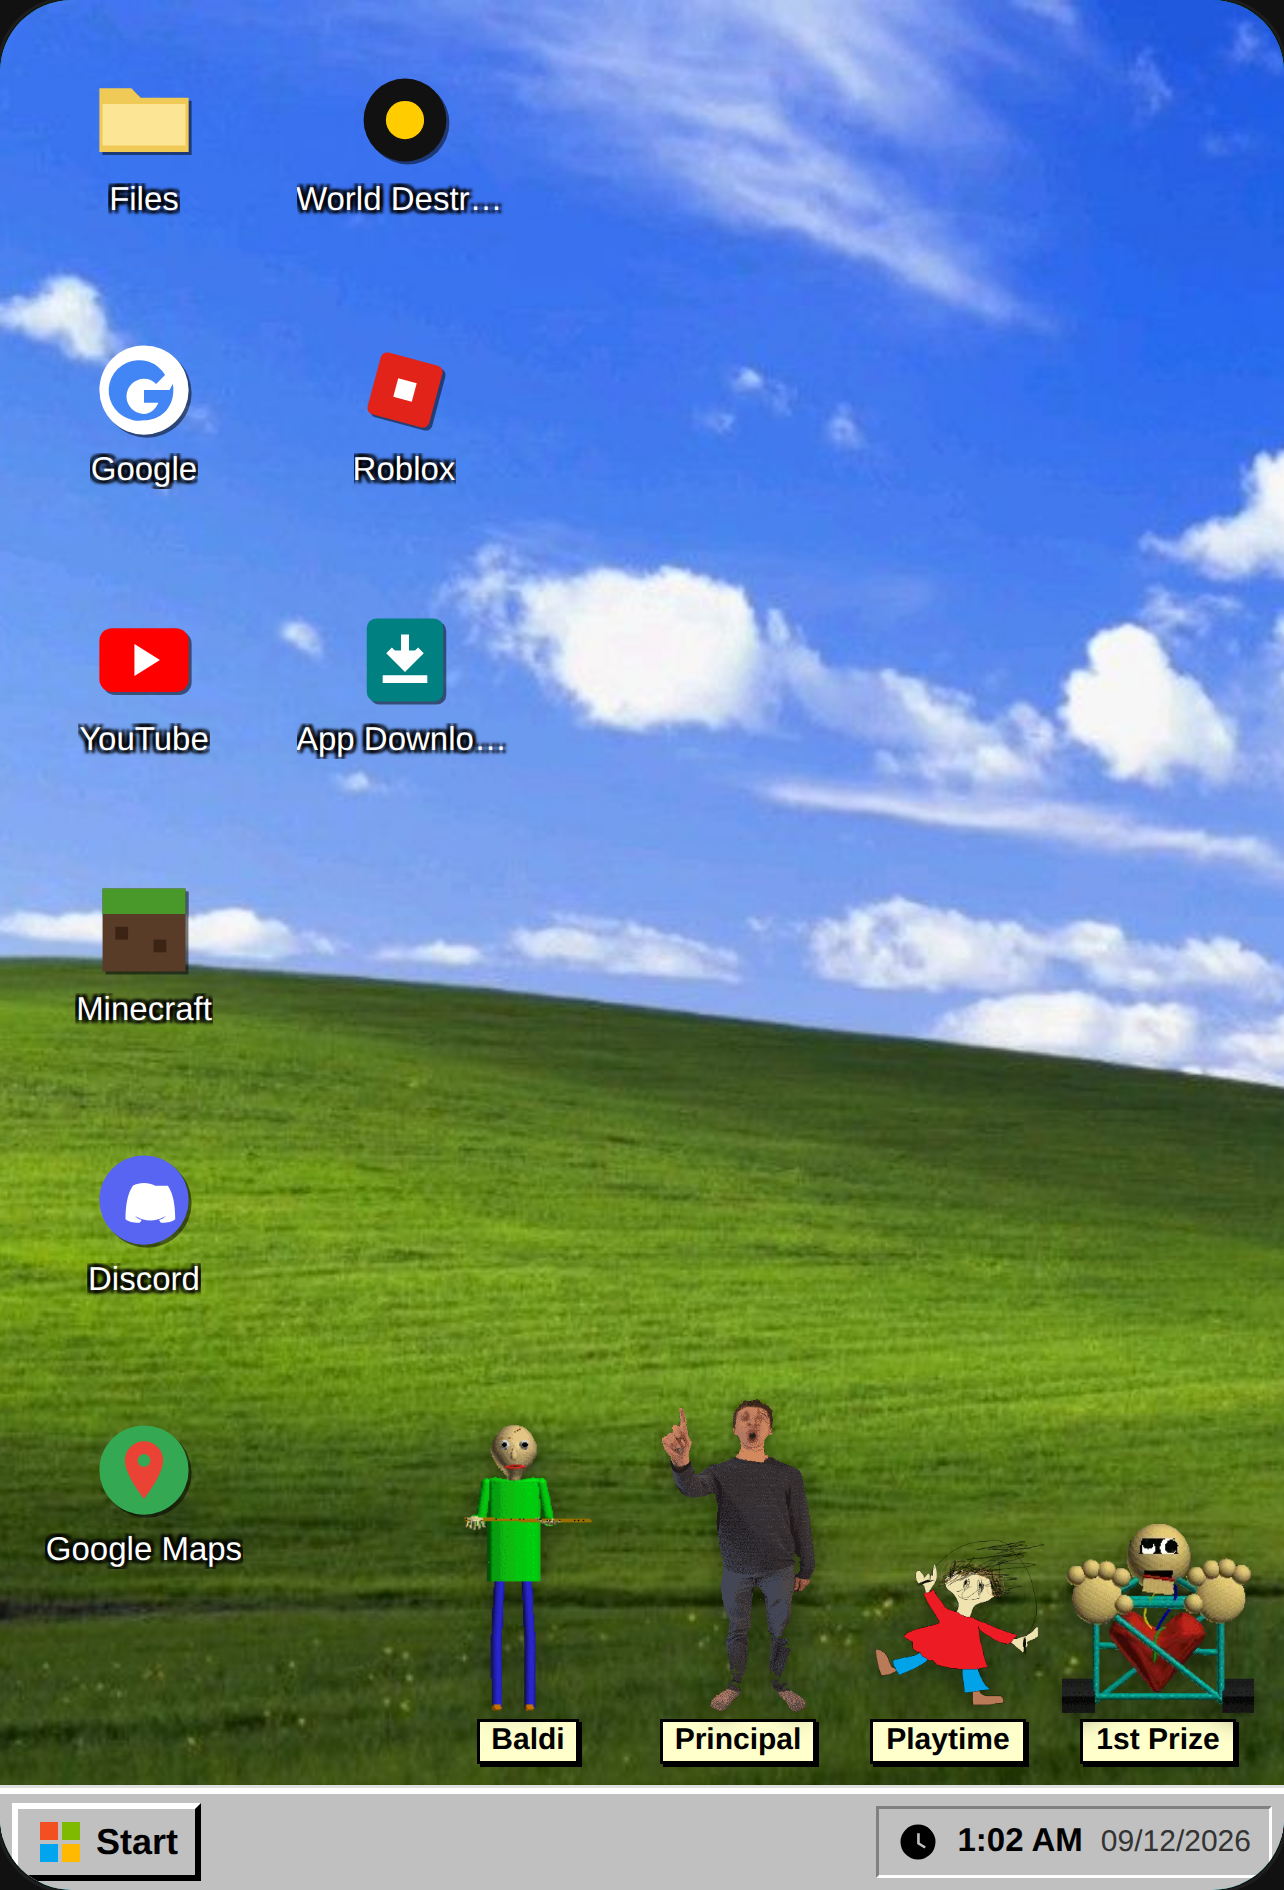The image size is (1284, 1890).
Task: Click the Minecraft label text
Action: tap(144, 1009)
